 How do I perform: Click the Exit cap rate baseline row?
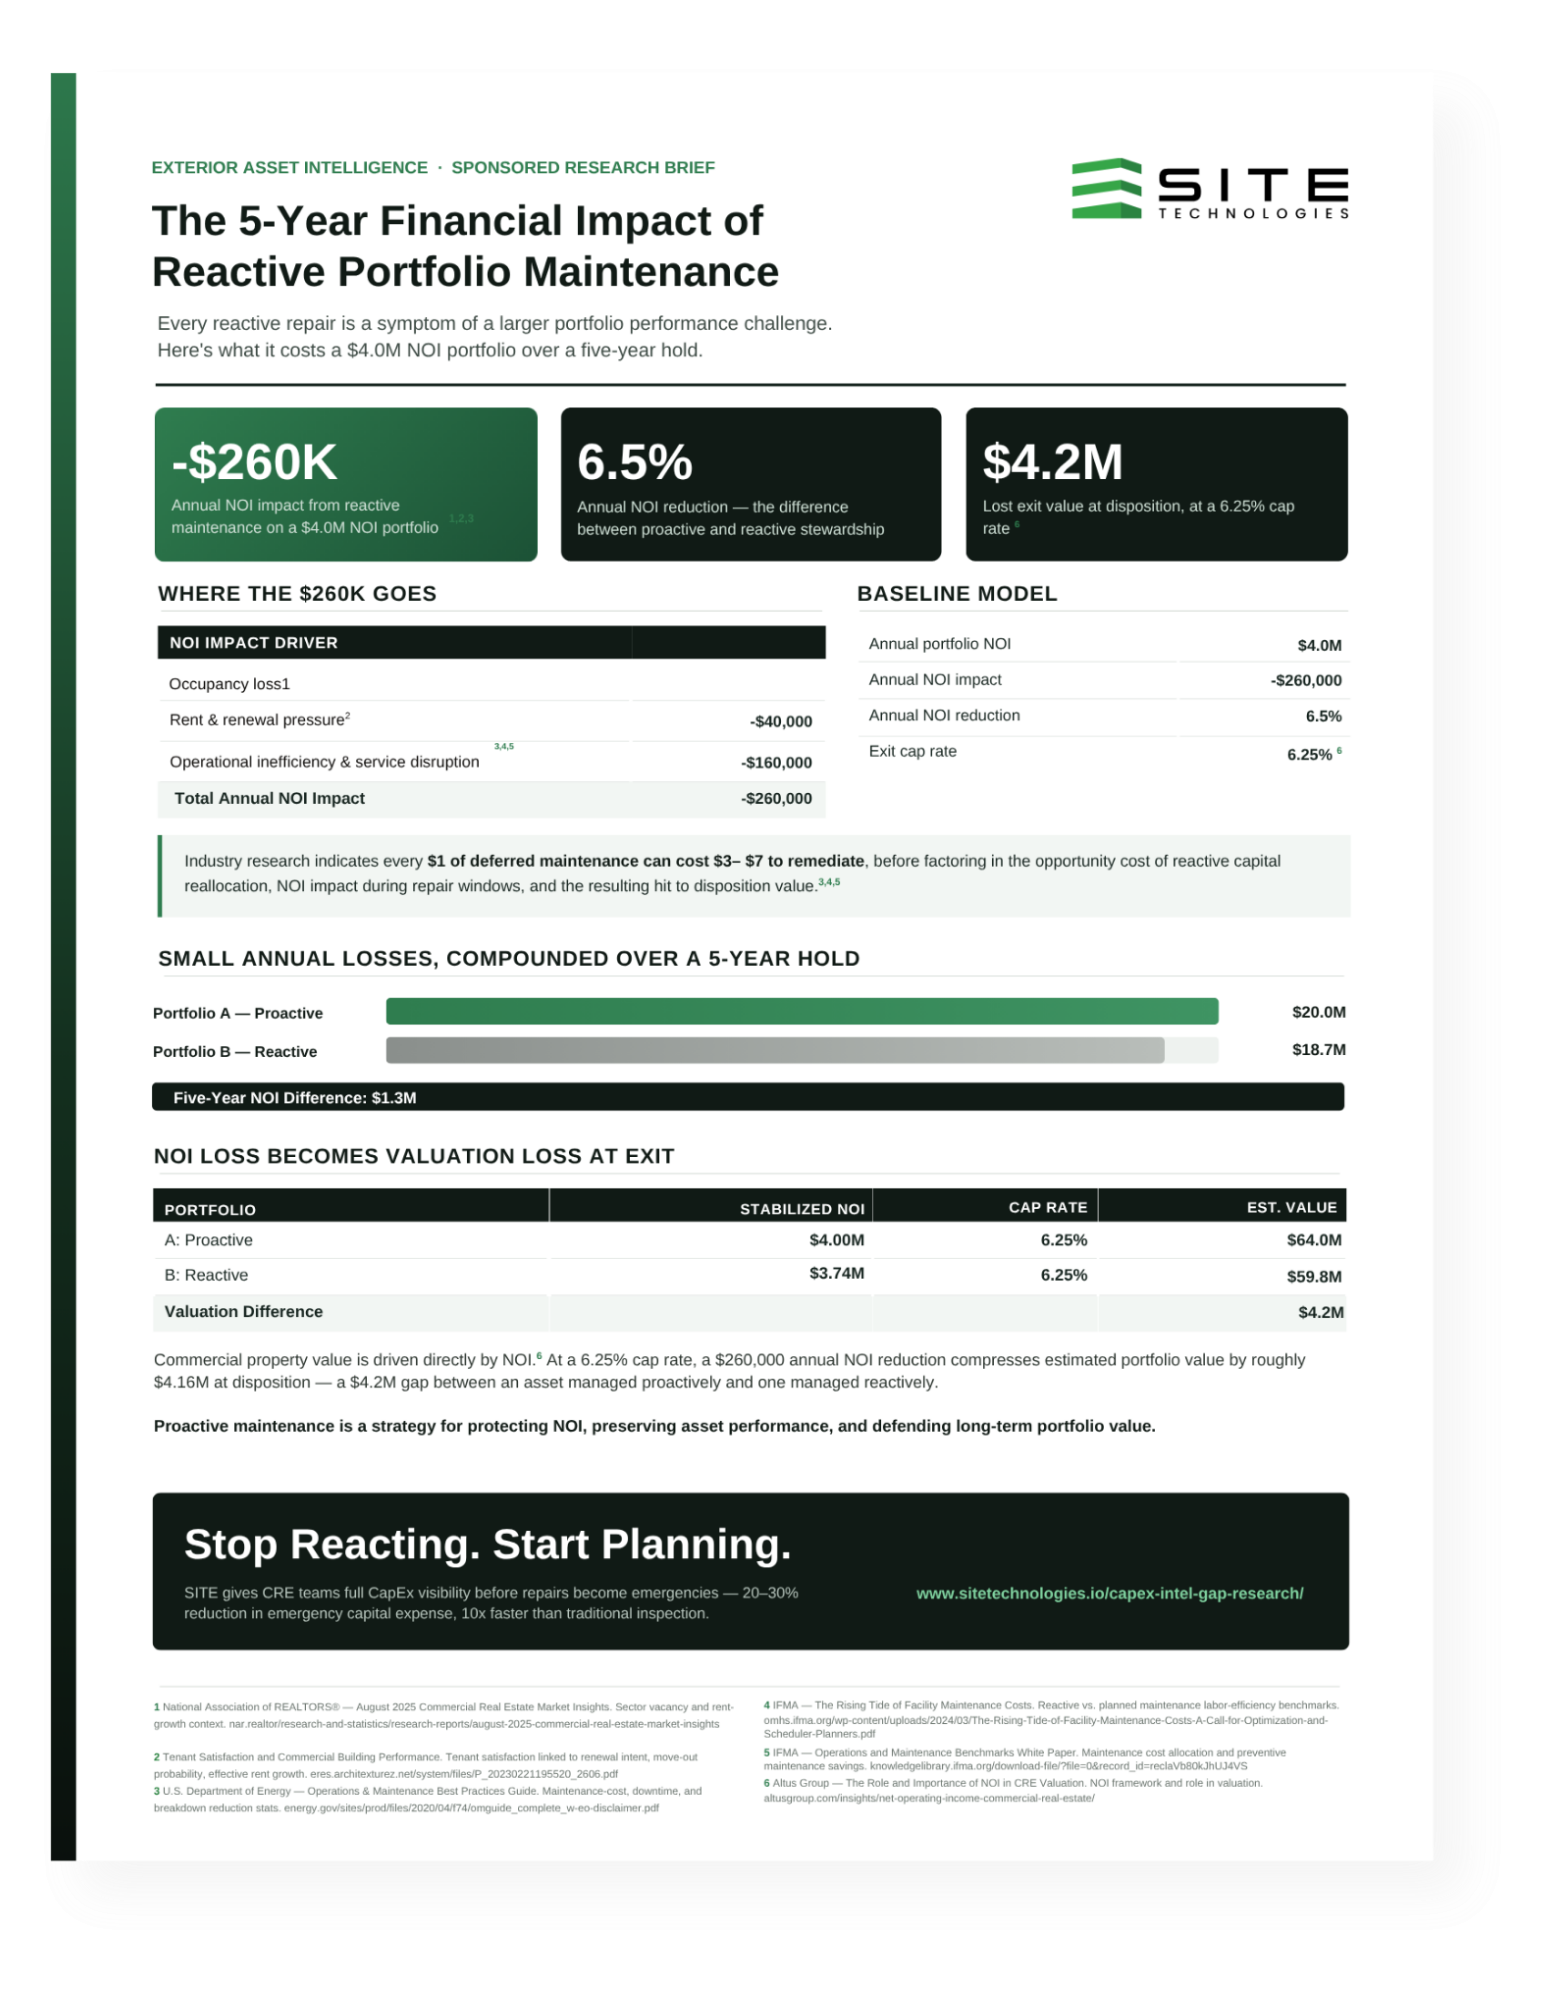coord(1105,752)
